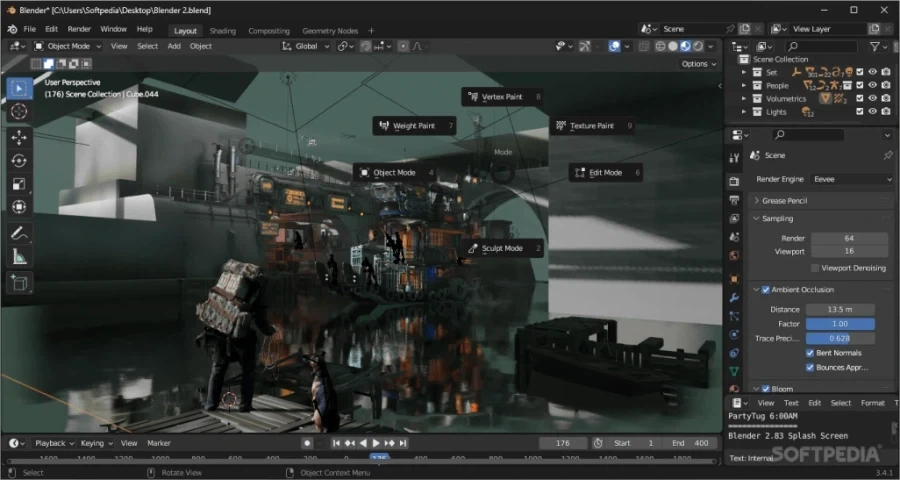Image resolution: width=900 pixels, height=480 pixels.
Task: Toggle proportional editing button
Action: click(403, 47)
